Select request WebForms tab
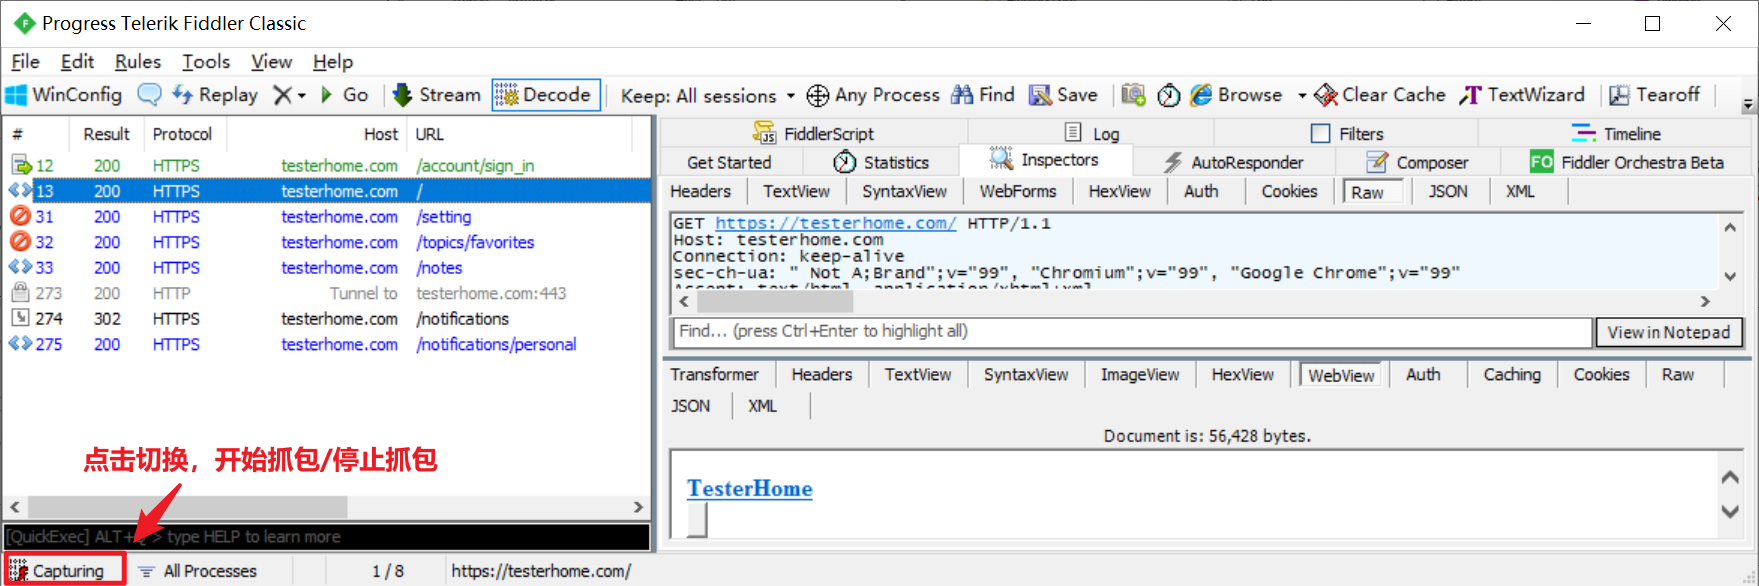 click(x=1017, y=191)
